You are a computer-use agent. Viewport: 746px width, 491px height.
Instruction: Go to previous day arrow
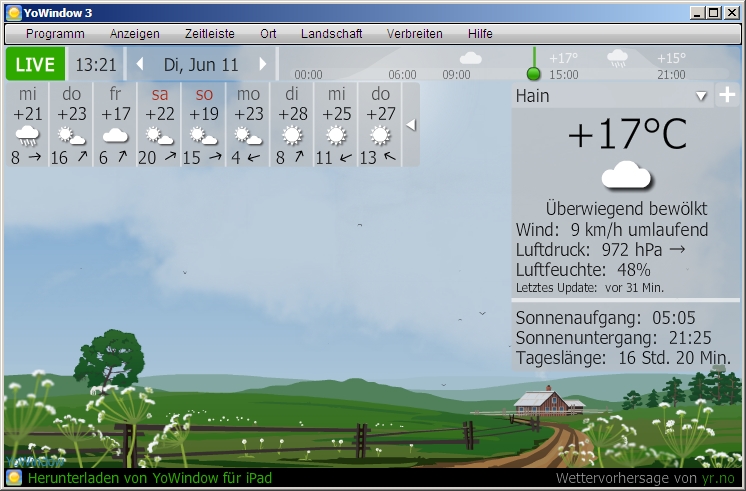(x=139, y=64)
